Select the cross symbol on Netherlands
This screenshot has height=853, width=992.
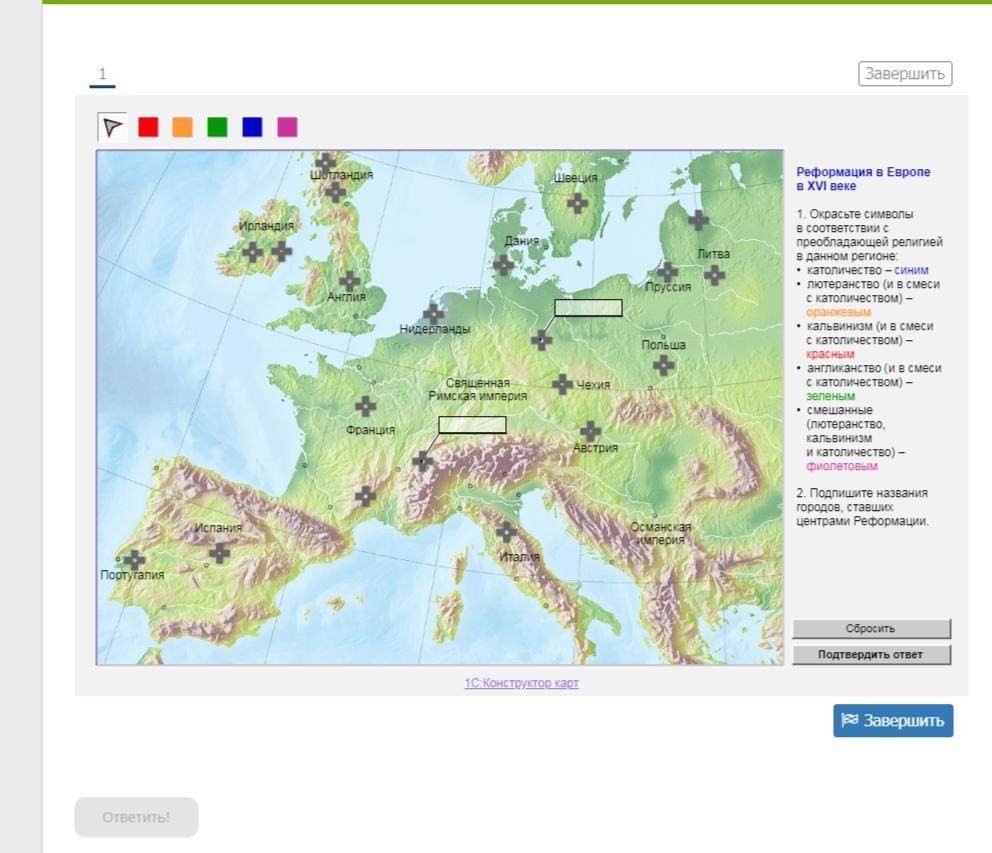(434, 314)
